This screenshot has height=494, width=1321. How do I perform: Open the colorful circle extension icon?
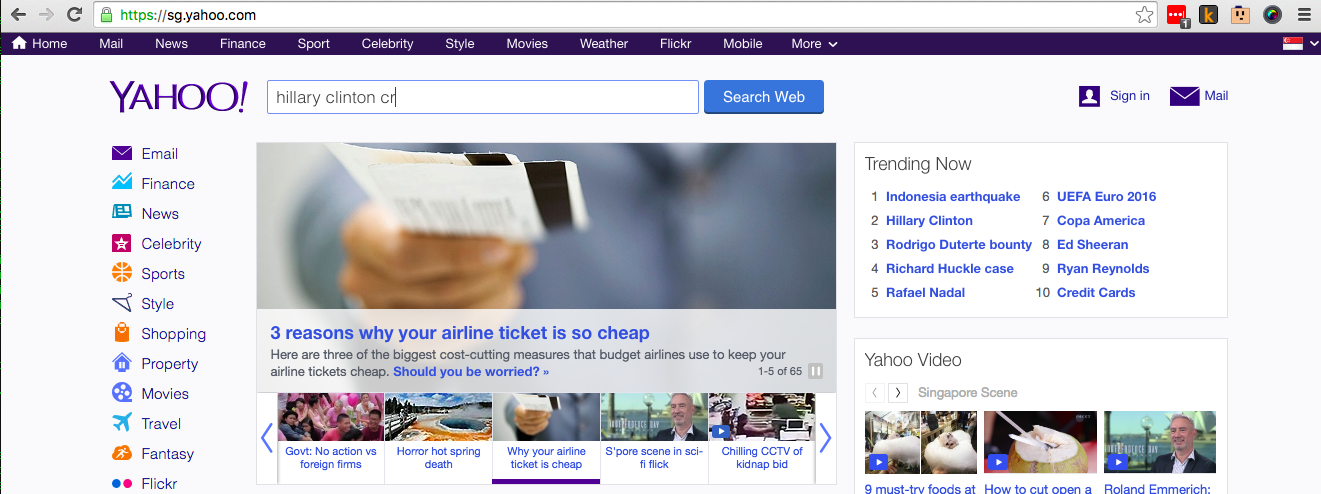[x=1272, y=15]
